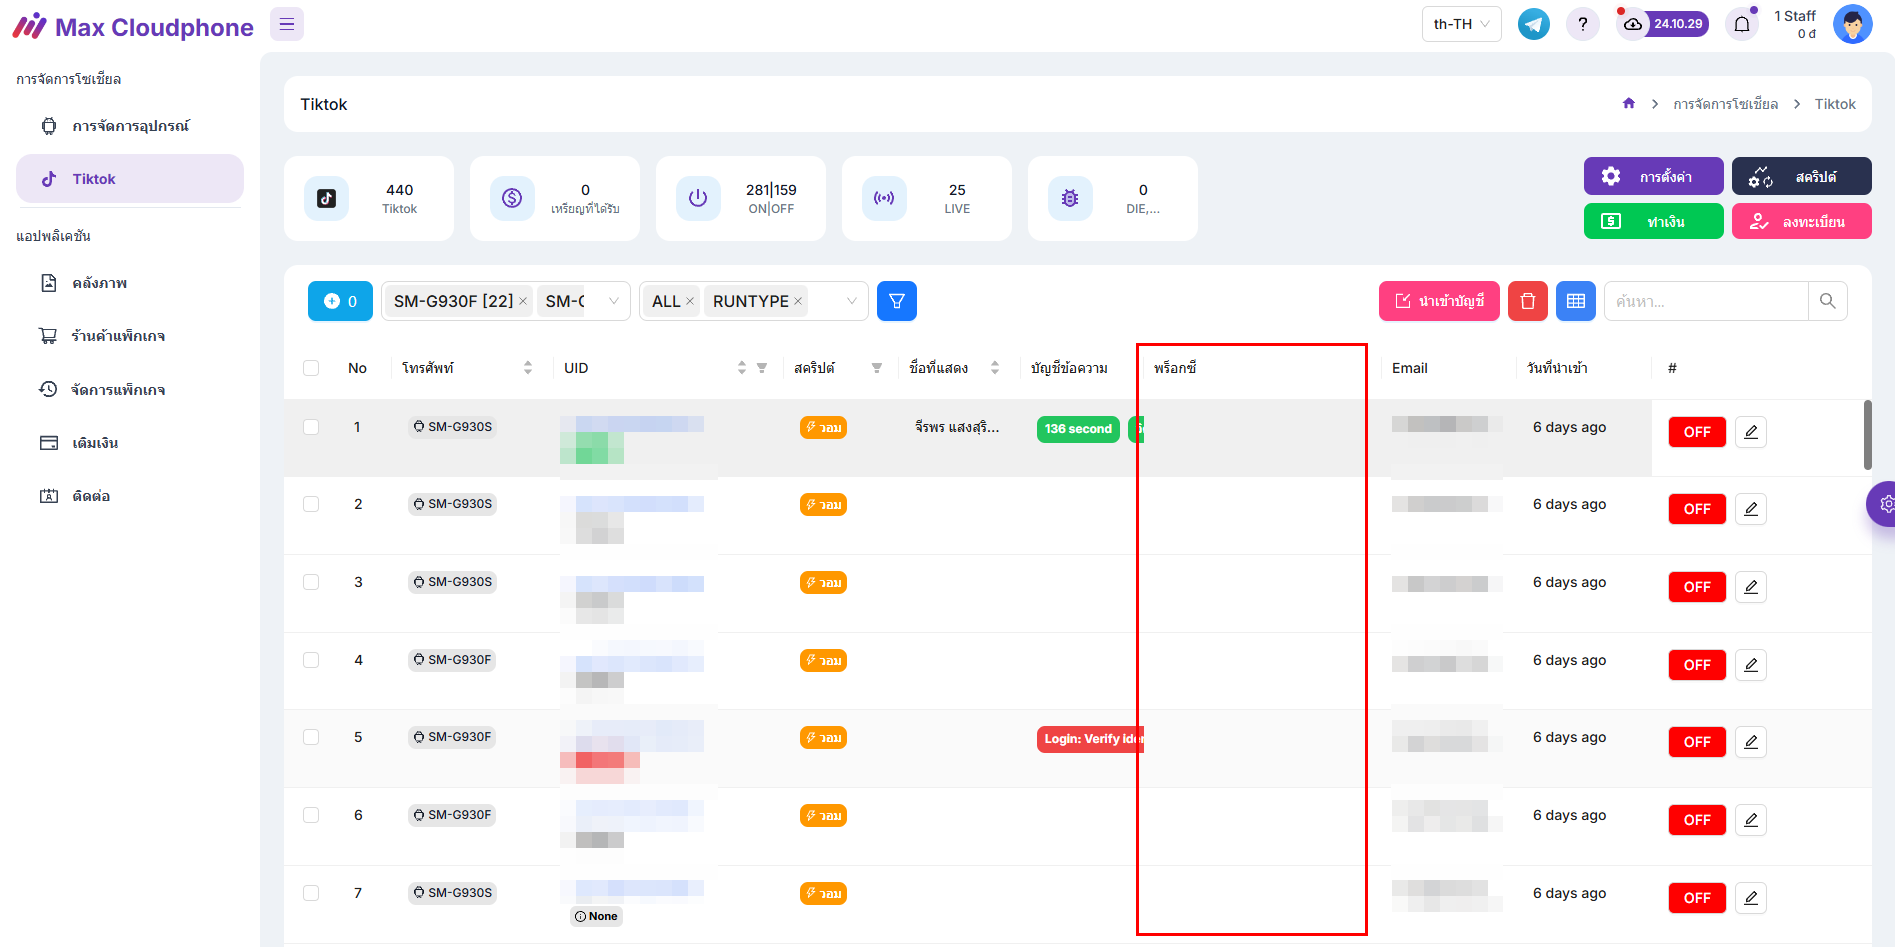Open package management sidebar item
This screenshot has width=1895, height=947.
(x=130, y=389)
